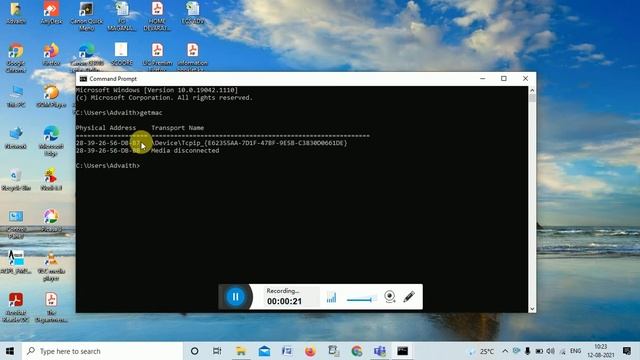Select Command Prompt taskbar button
Image resolution: width=640 pixels, height=360 pixels.
(403, 351)
